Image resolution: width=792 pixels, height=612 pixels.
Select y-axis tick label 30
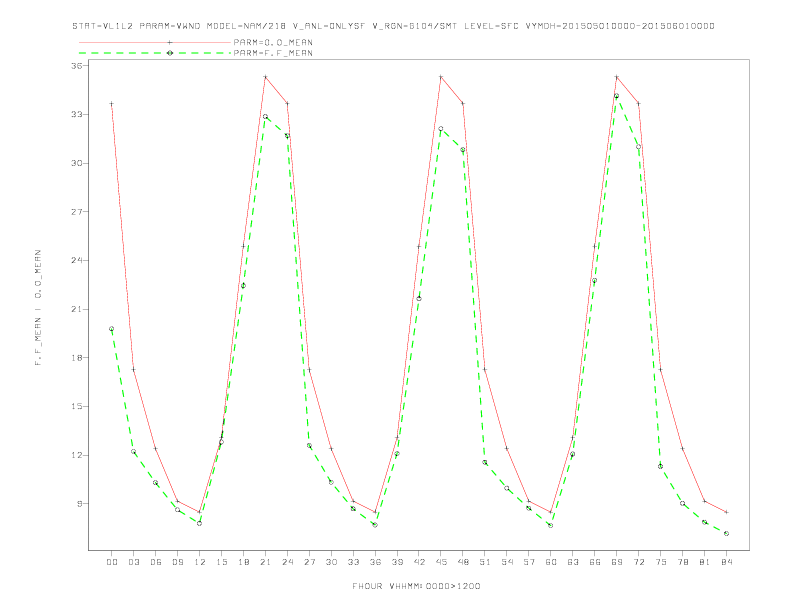(77, 163)
